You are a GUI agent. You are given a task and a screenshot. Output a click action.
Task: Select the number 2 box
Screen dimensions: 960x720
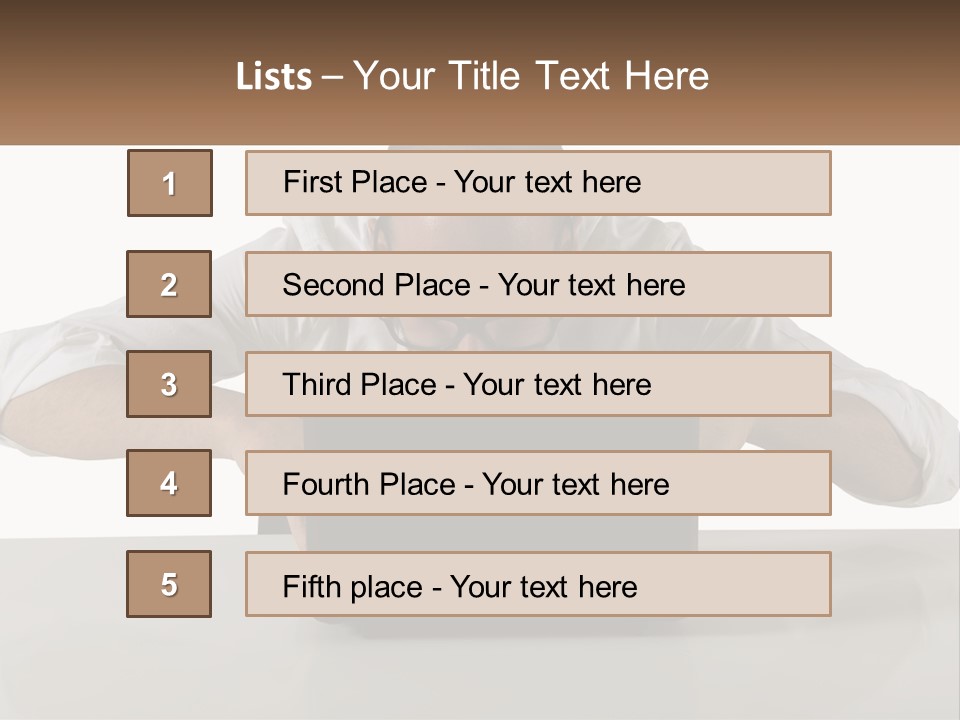[x=169, y=284]
